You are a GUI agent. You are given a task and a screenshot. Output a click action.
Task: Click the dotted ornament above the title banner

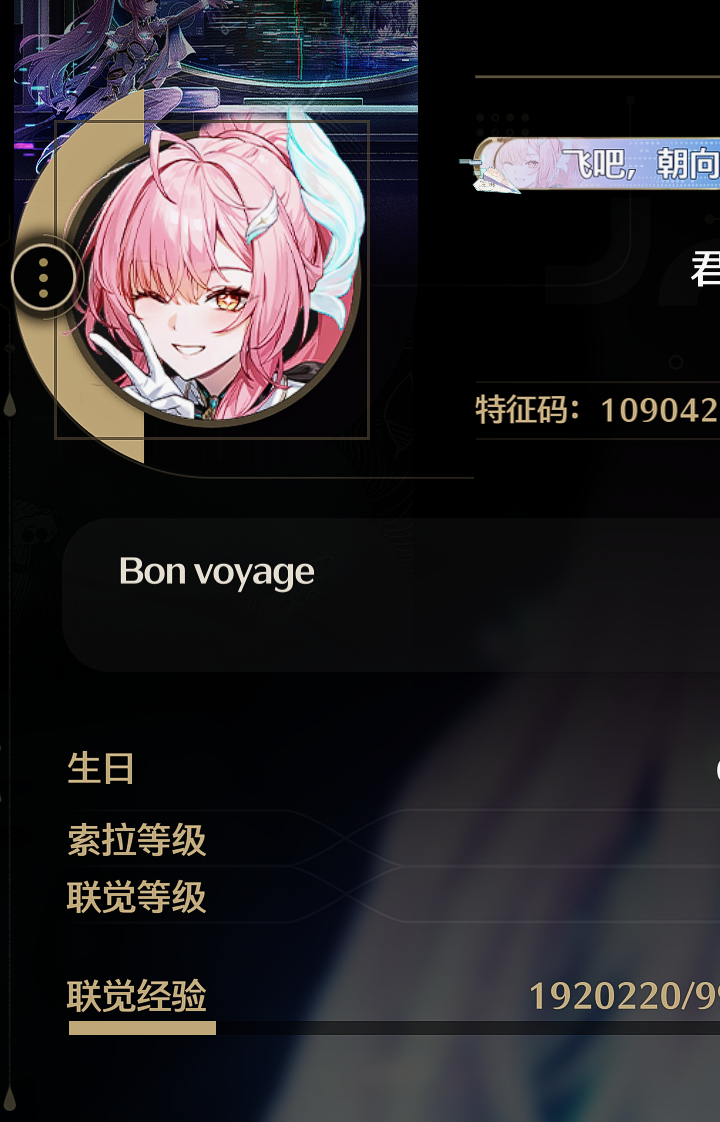(502, 123)
